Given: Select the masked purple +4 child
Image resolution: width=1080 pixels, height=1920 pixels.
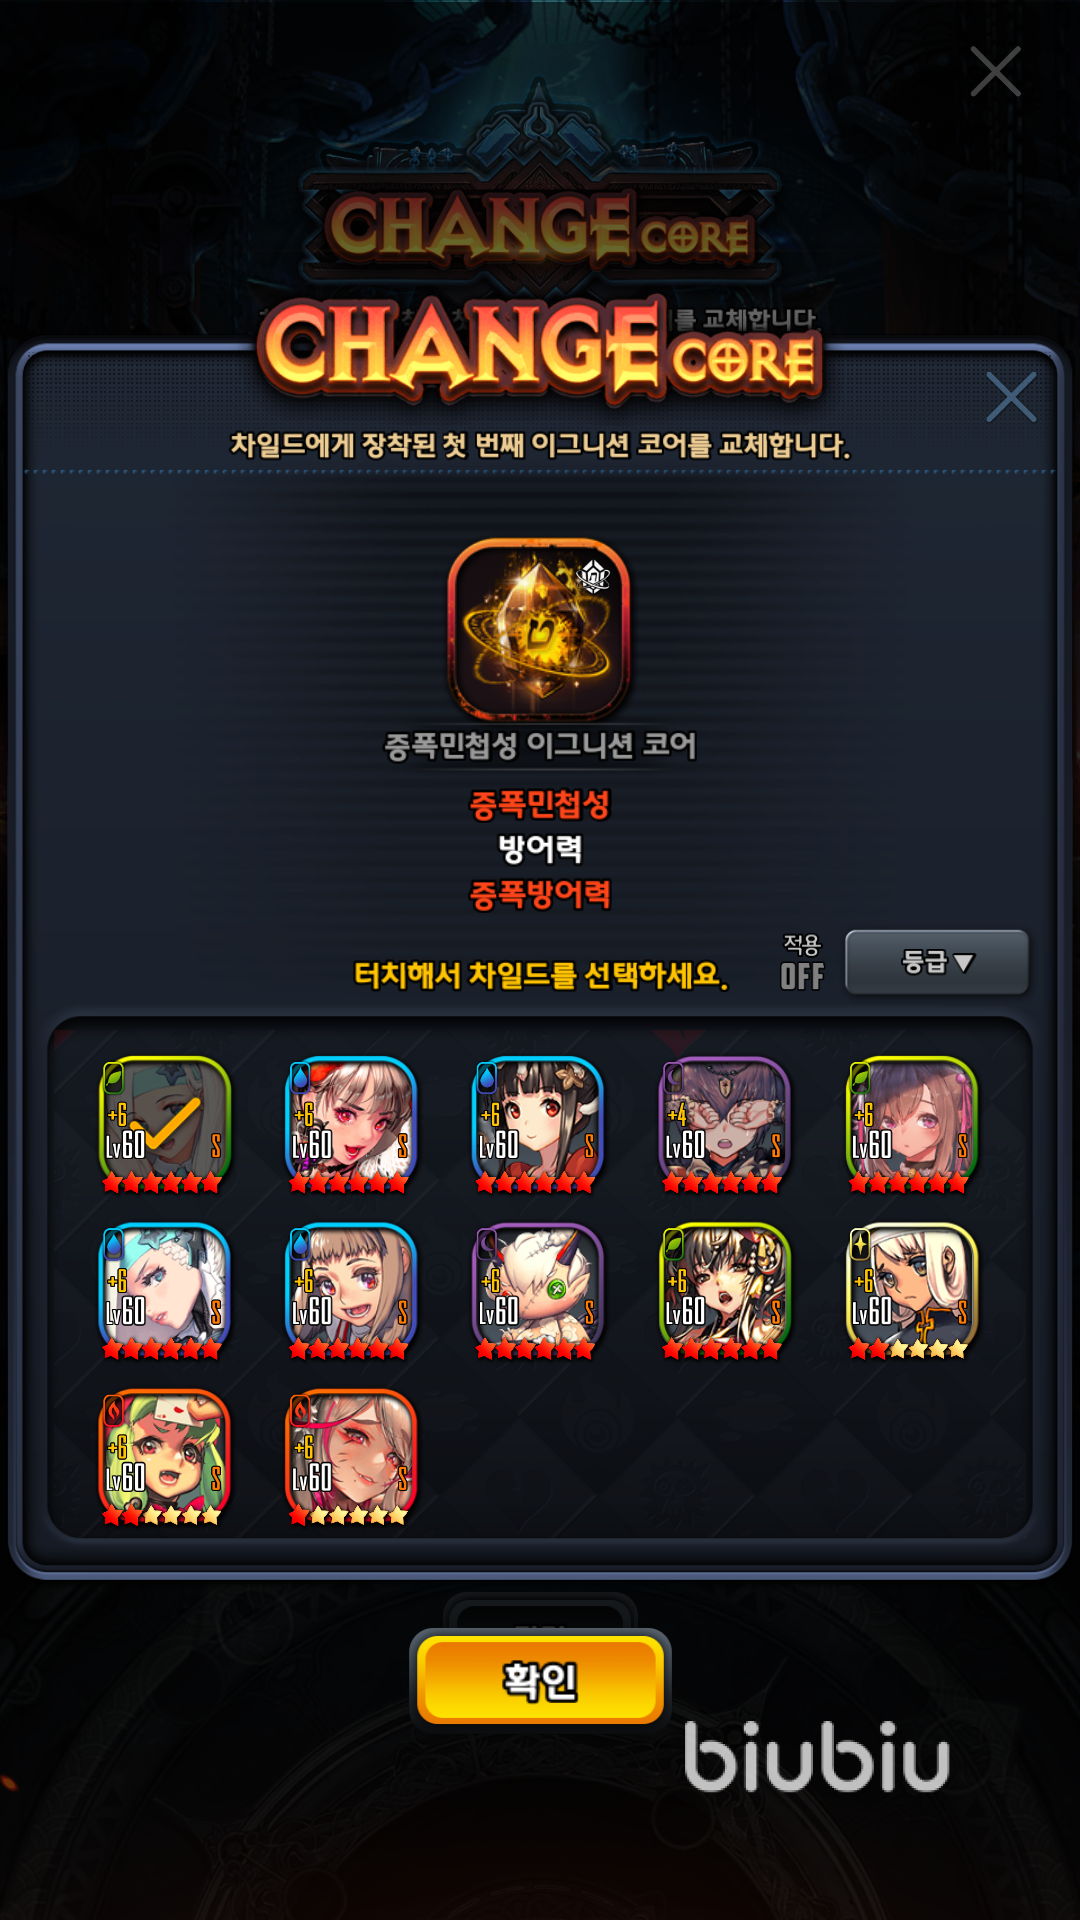Looking at the screenshot, I should point(724,1123).
